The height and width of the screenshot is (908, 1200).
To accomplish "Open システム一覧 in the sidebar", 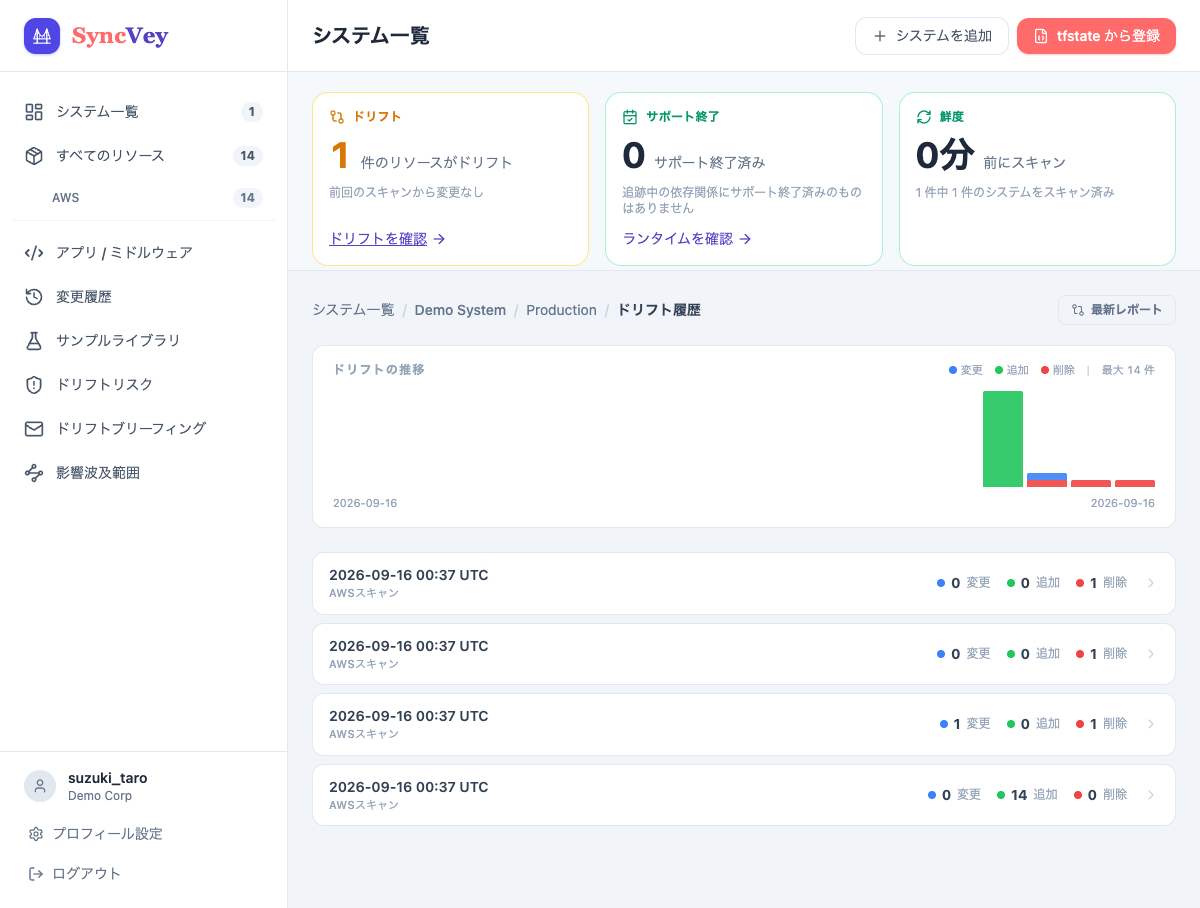I will (x=144, y=112).
